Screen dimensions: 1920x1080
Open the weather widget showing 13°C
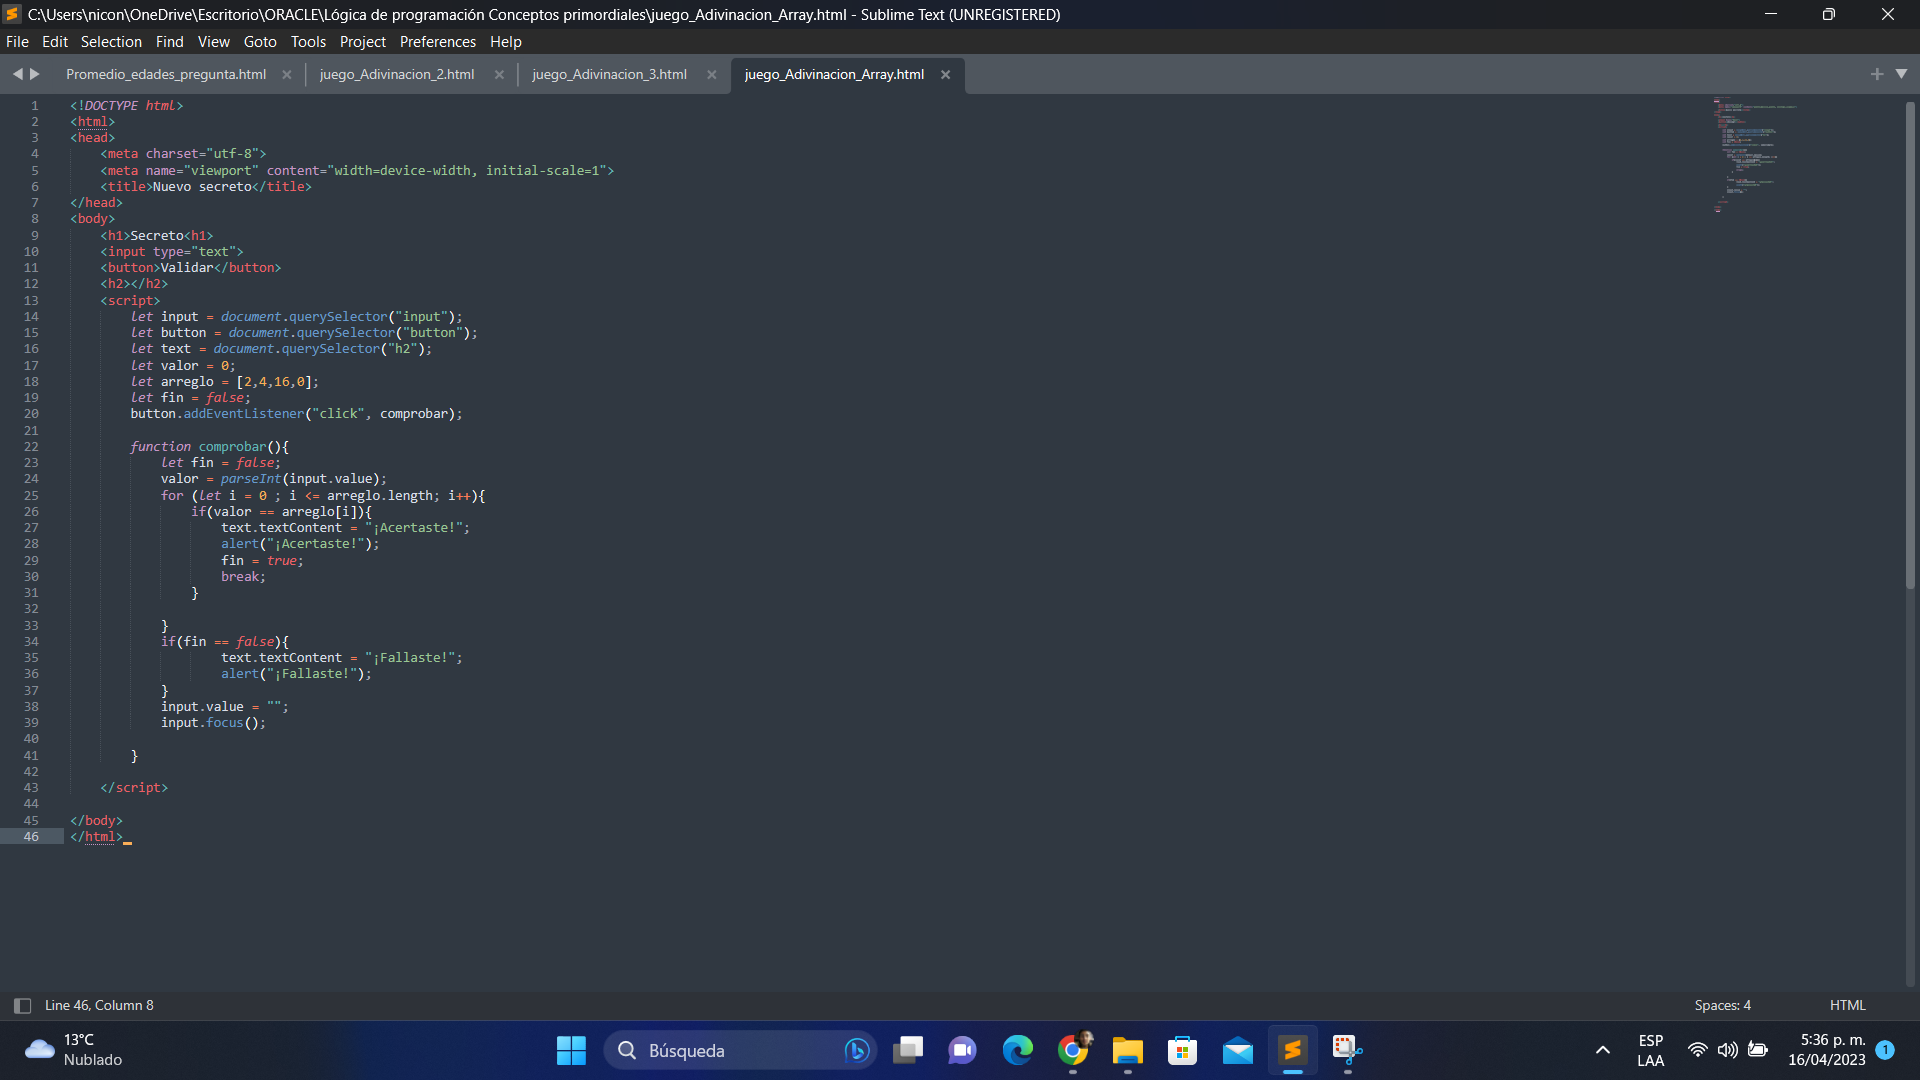(x=75, y=1051)
